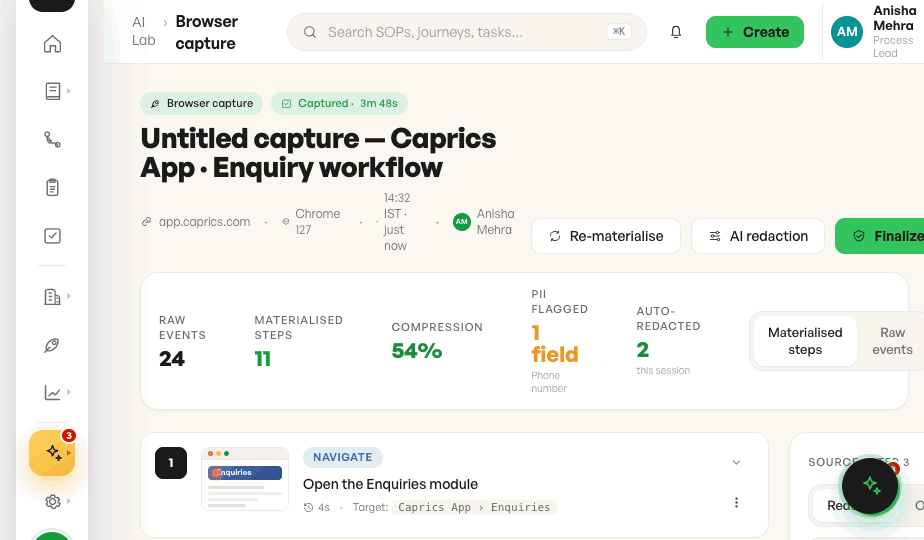Screen dimensions: 924x540
Task: Click the search magnifier icon
Action: (310, 32)
